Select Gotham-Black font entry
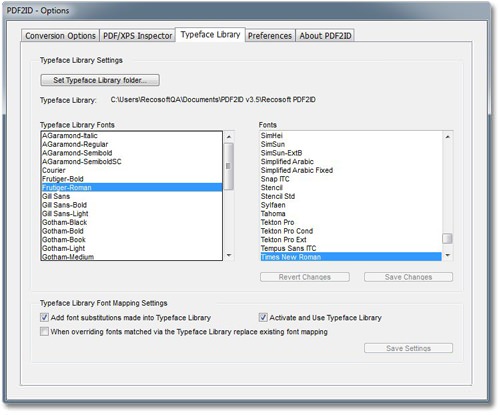This screenshot has height=415, width=500. 132,222
